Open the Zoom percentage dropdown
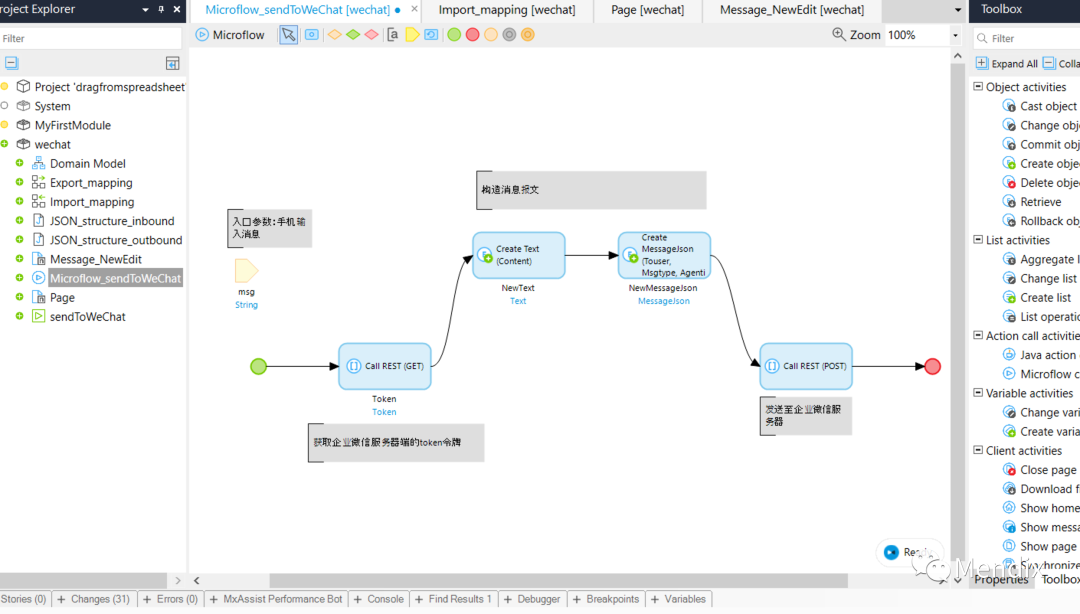 955,35
